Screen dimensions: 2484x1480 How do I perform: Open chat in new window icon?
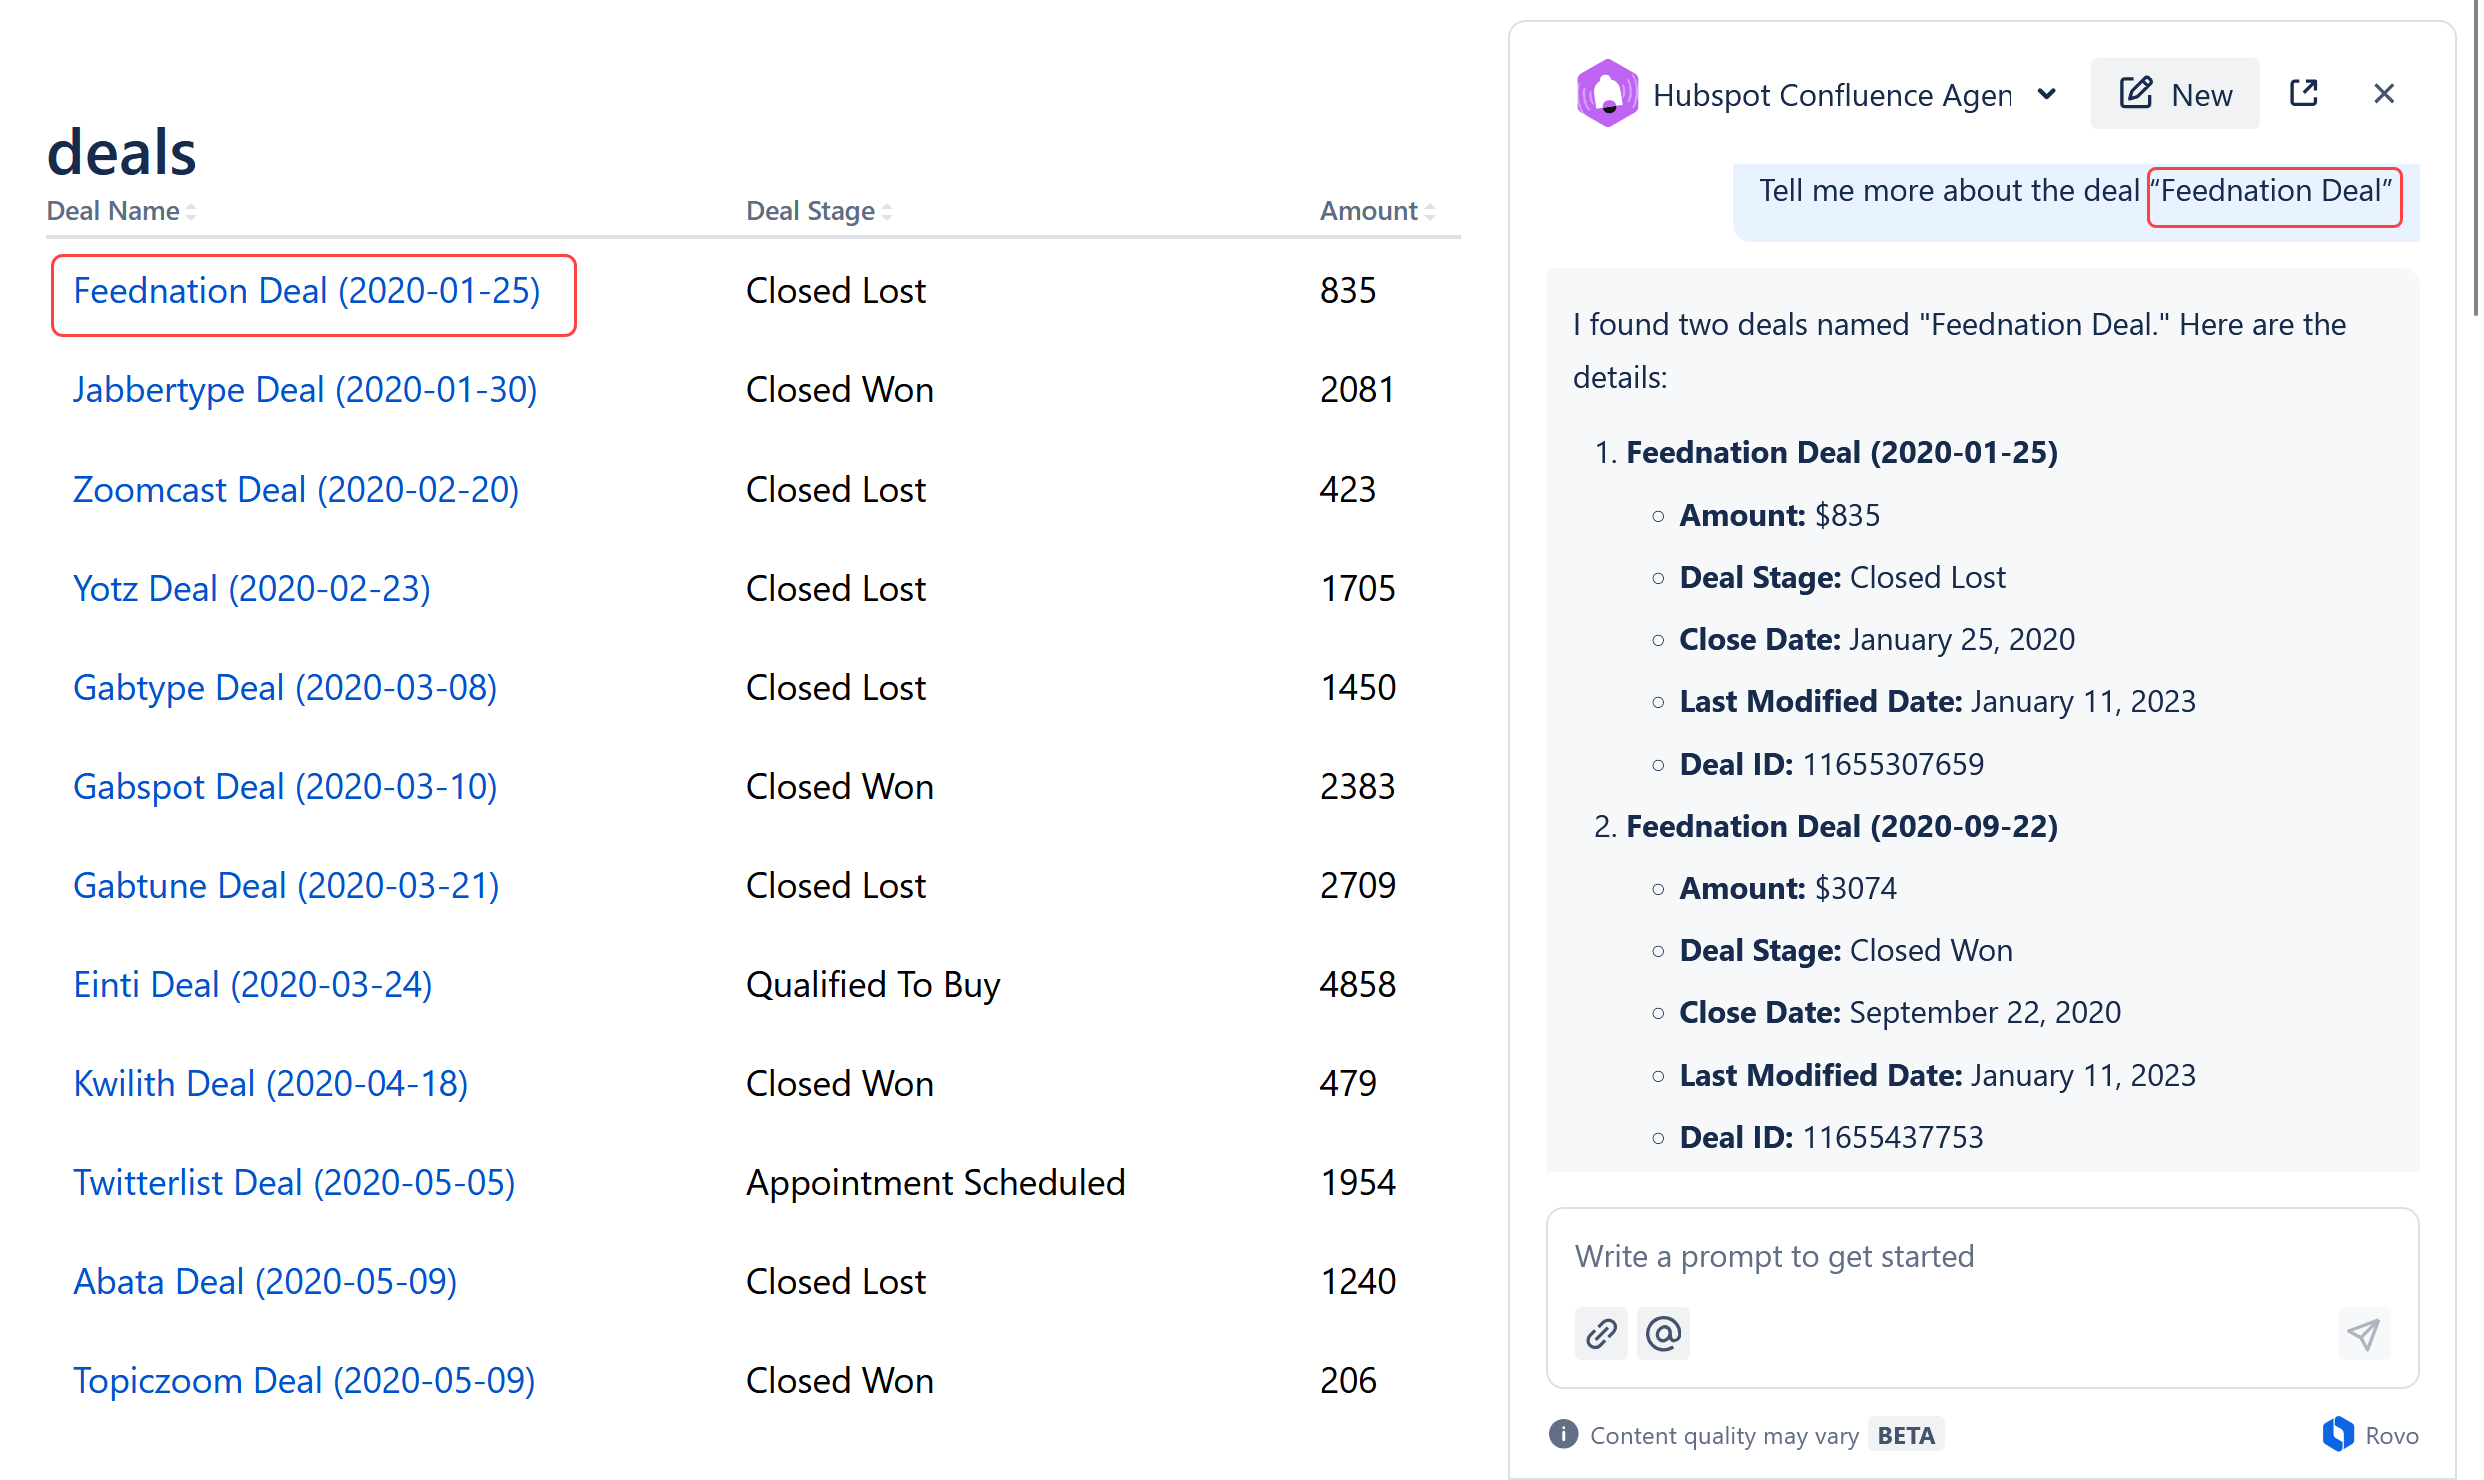(2303, 94)
